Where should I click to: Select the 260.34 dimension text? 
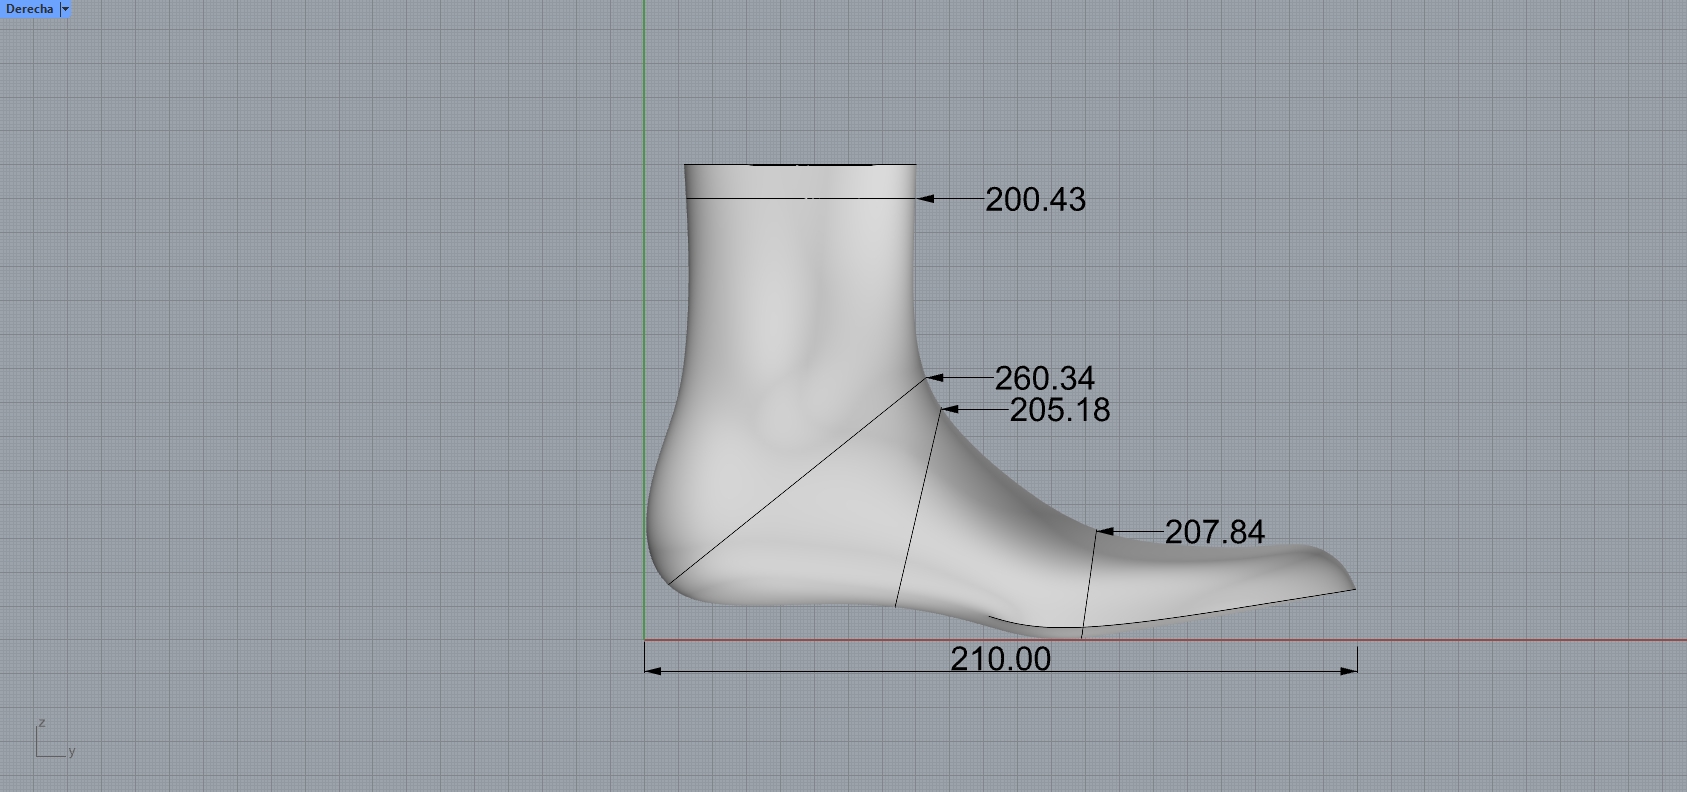(1044, 379)
